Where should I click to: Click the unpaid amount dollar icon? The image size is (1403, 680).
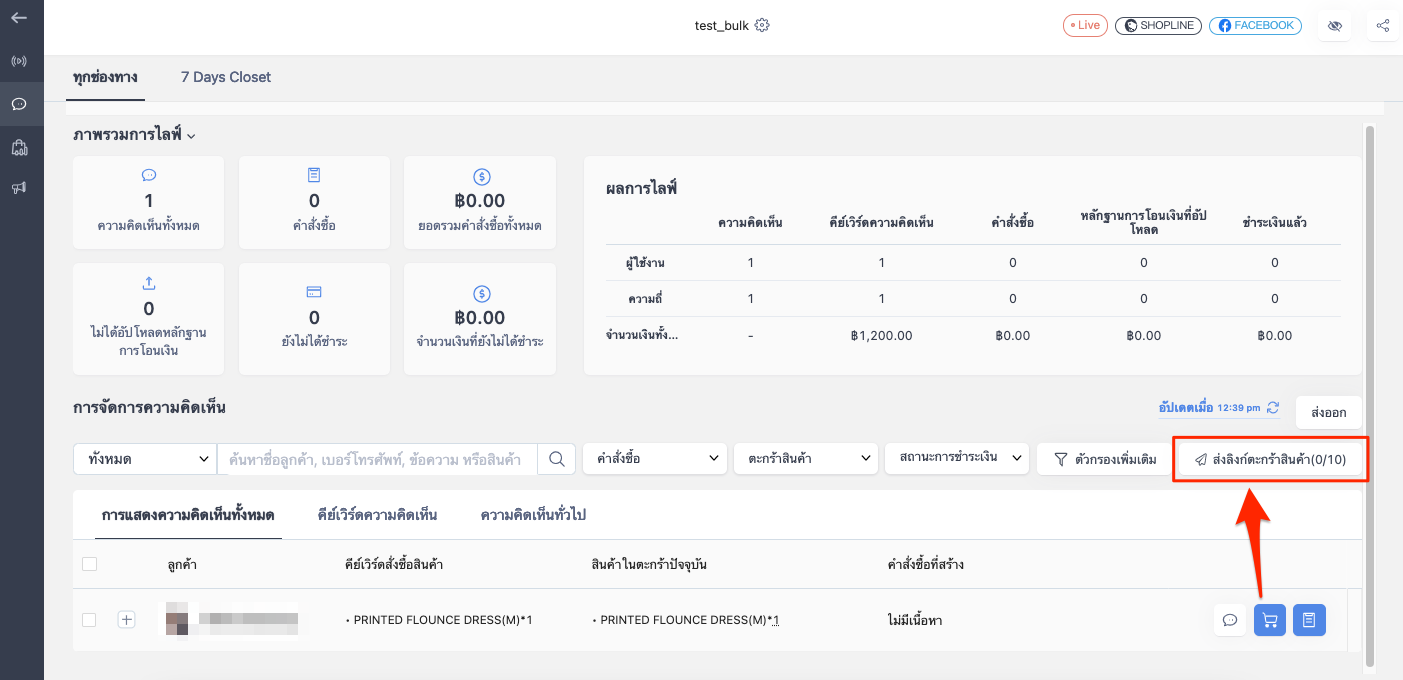(480, 293)
